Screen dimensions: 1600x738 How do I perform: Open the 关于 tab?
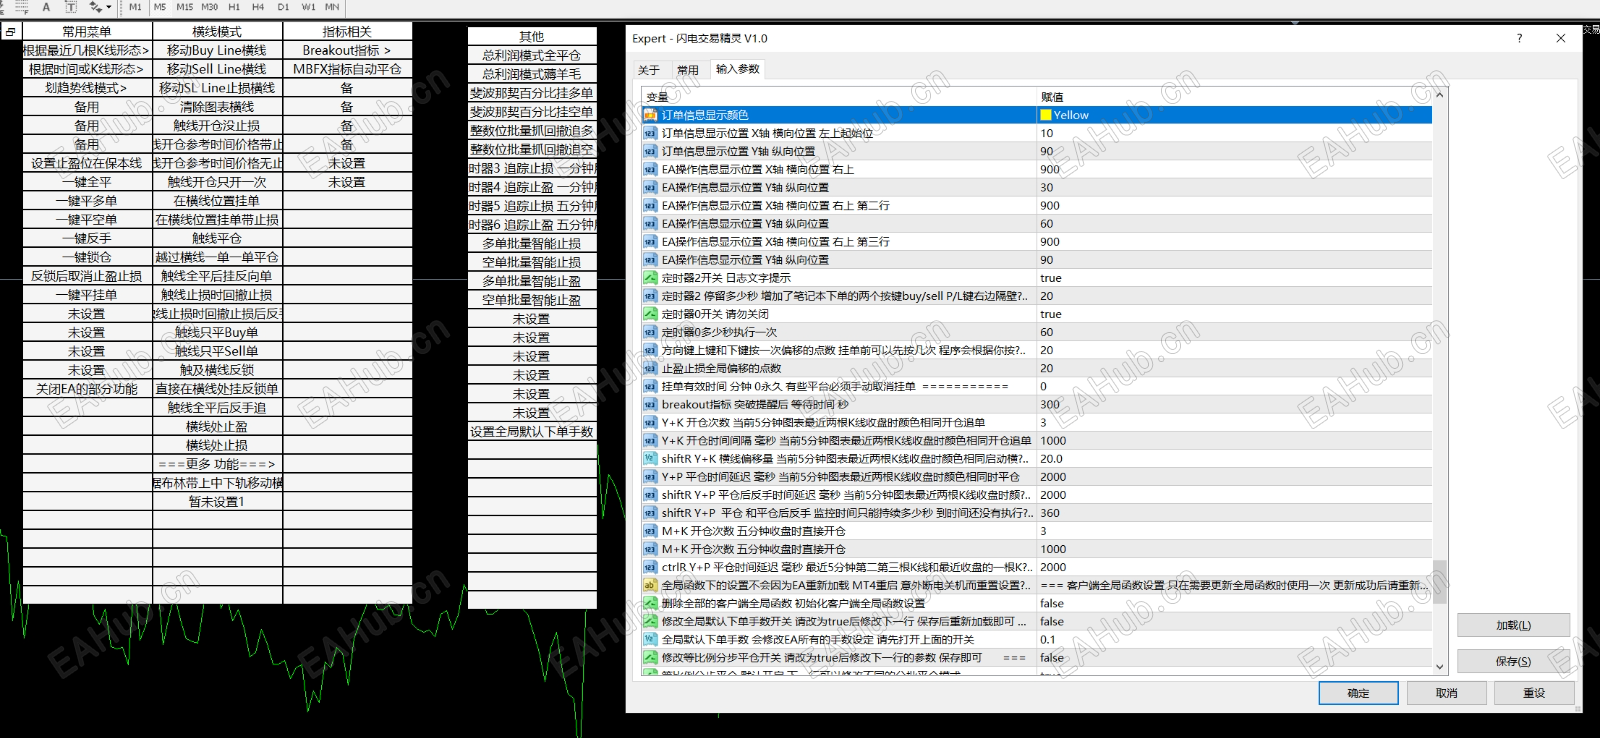[649, 70]
